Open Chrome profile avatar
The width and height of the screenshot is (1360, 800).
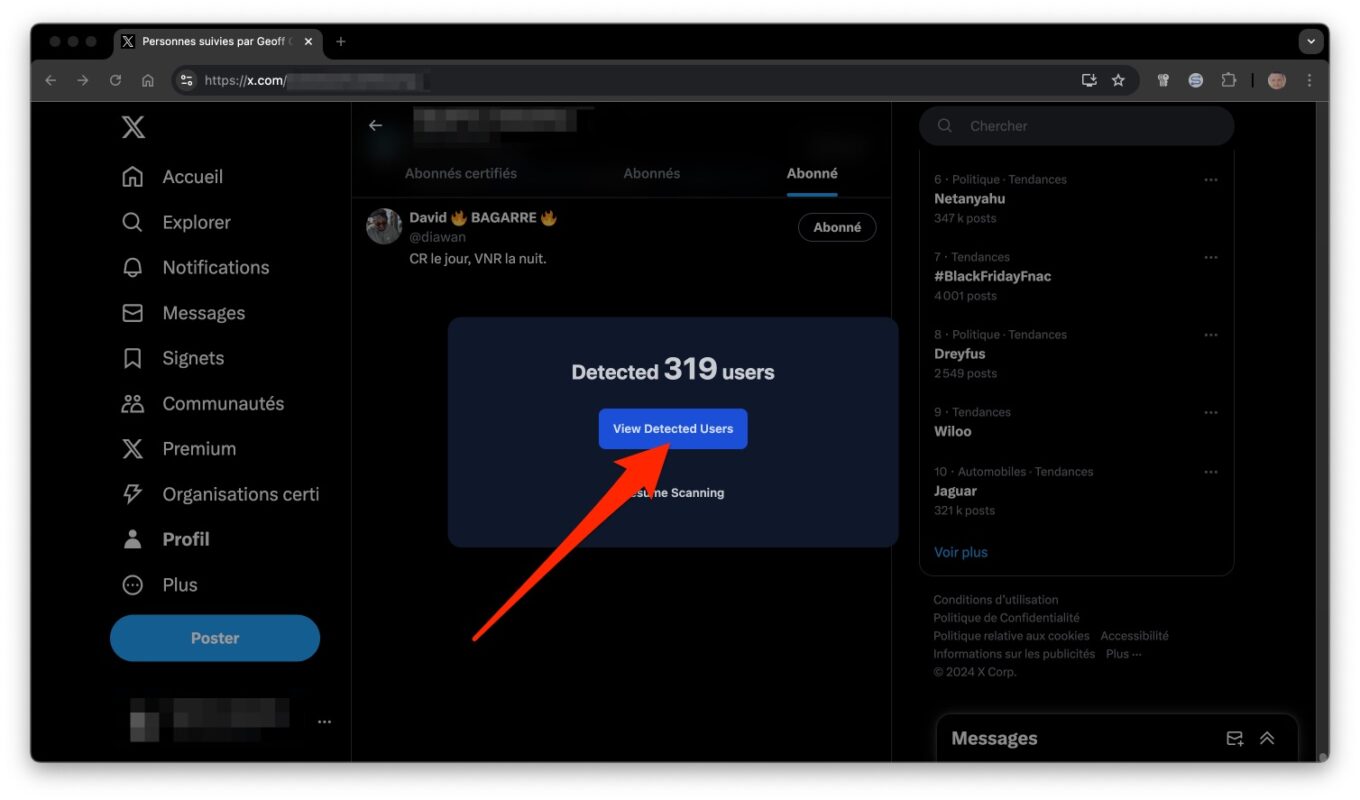1277,81
